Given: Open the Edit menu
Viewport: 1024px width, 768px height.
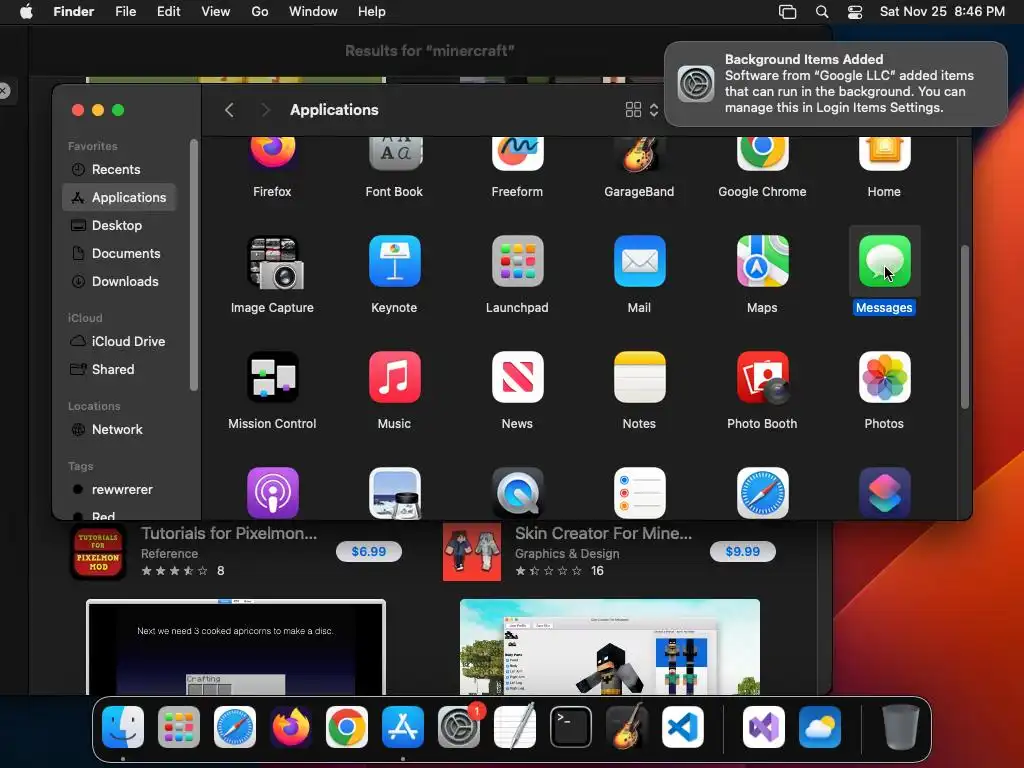Looking at the screenshot, I should (168, 12).
